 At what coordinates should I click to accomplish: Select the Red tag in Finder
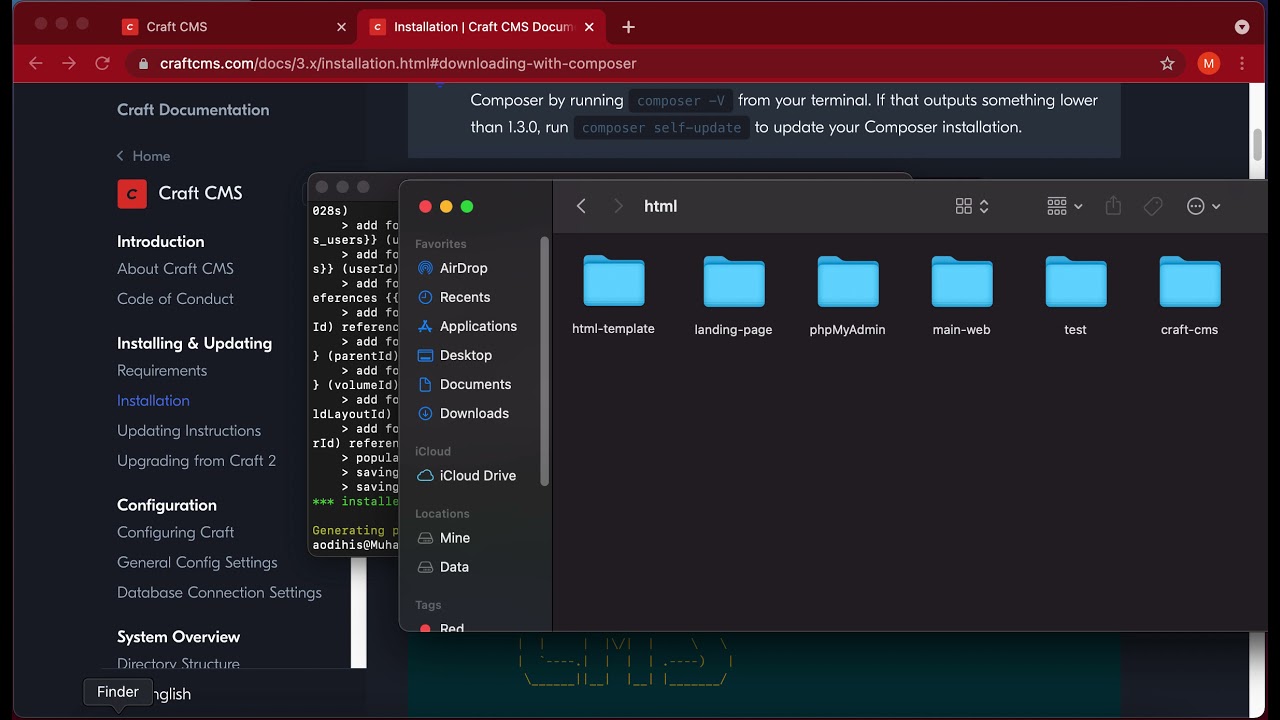pyautogui.click(x=440, y=627)
